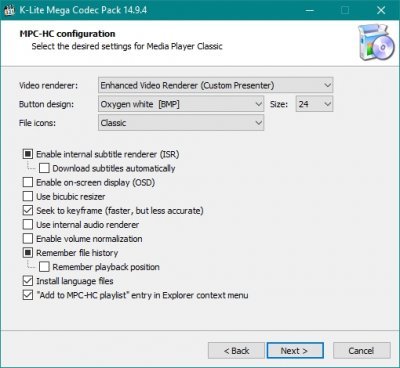400x368 pixels.
Task: Go to the previous step with Back
Action: (x=236, y=351)
